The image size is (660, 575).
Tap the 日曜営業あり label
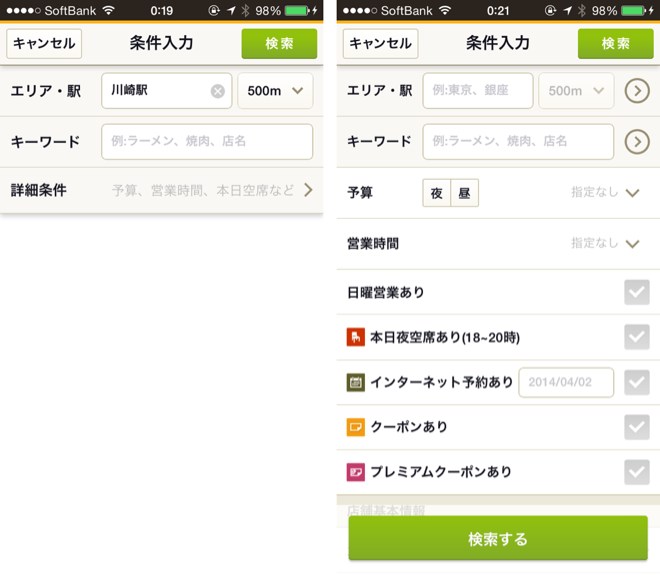(385, 292)
